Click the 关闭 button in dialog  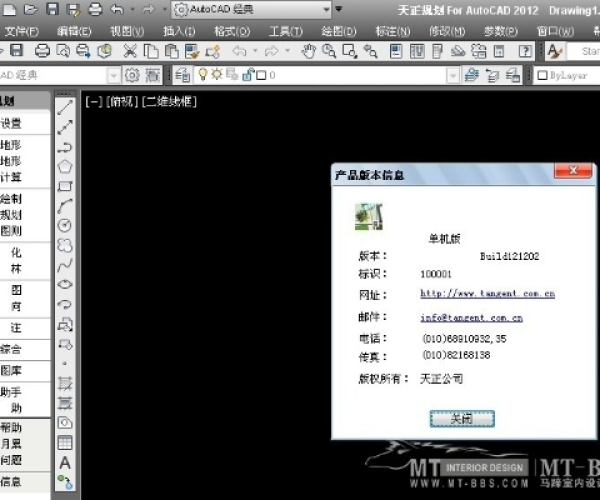tap(462, 419)
